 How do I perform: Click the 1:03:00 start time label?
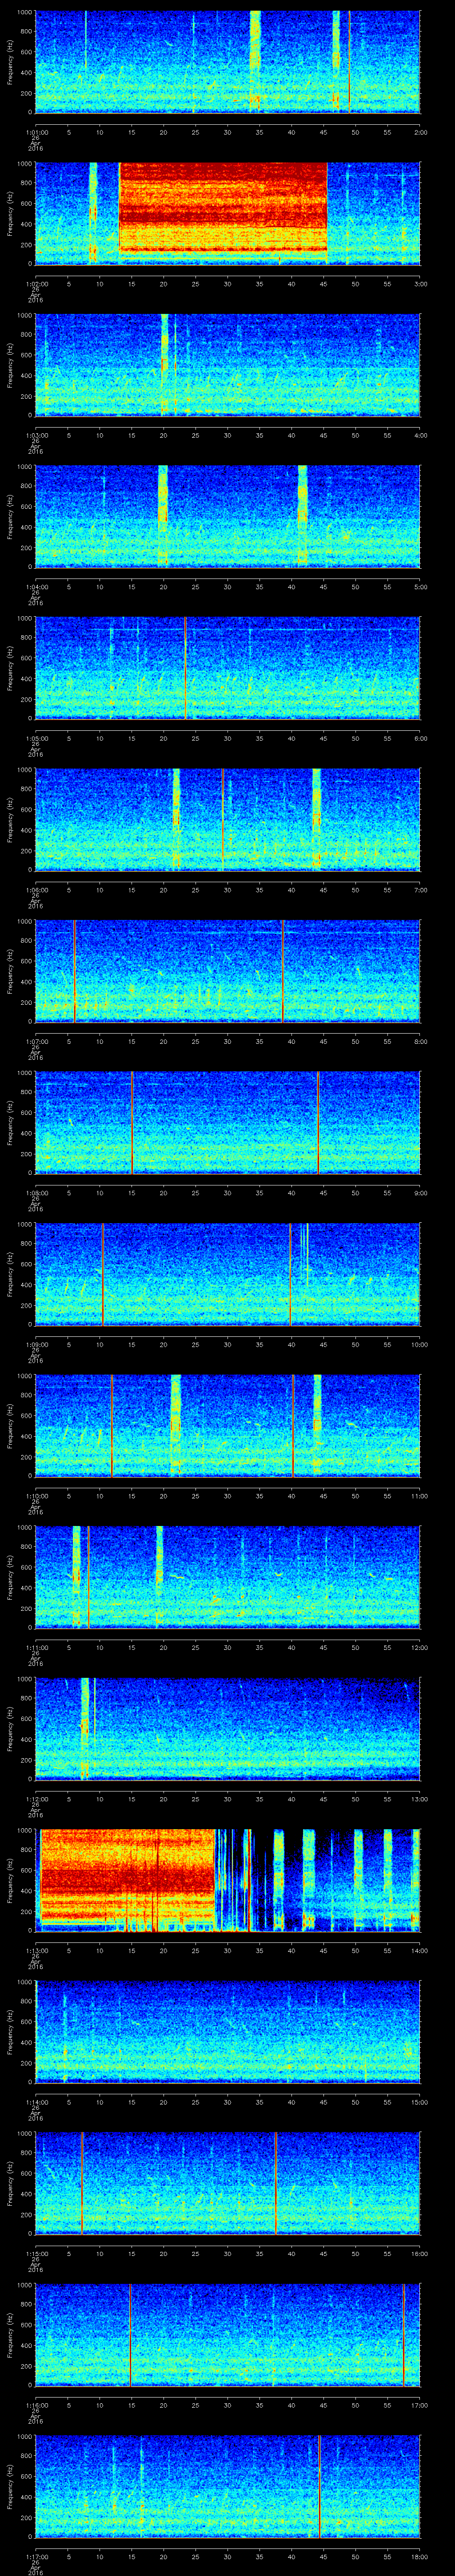coord(36,435)
